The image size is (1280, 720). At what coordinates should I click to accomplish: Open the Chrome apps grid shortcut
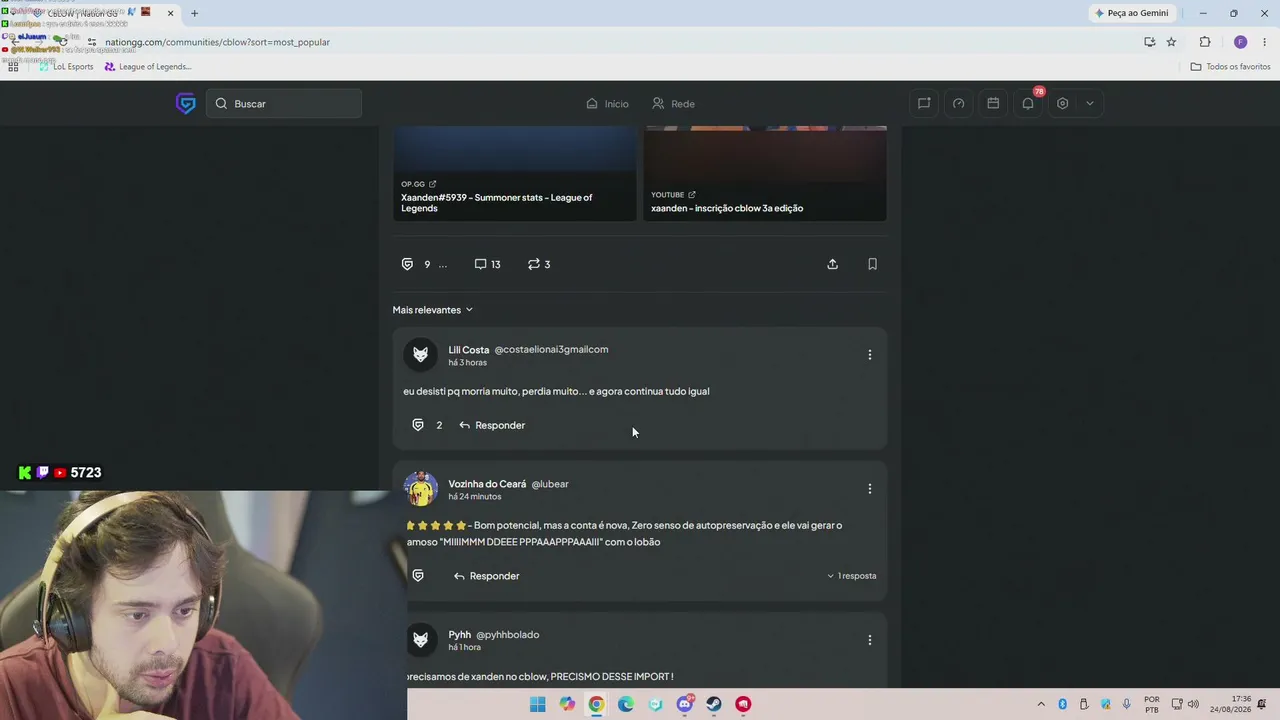pos(13,67)
